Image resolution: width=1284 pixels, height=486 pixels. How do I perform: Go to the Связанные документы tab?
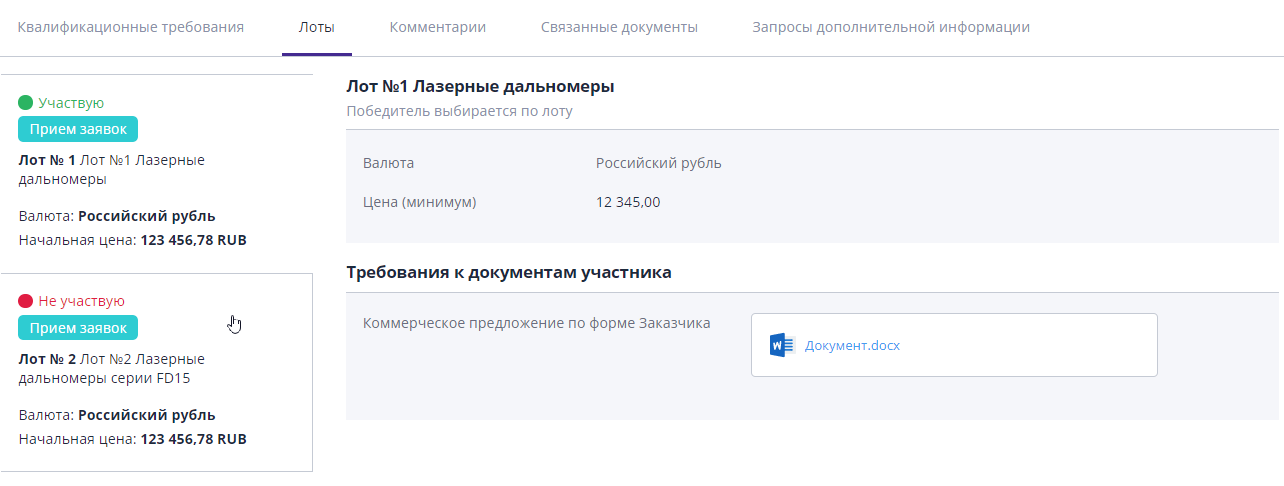[619, 27]
